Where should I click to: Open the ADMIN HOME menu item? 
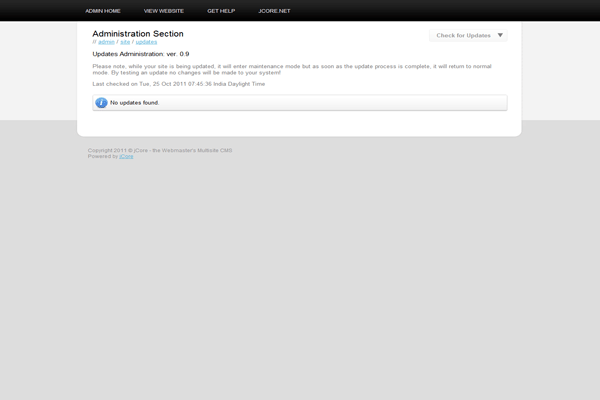[103, 10]
